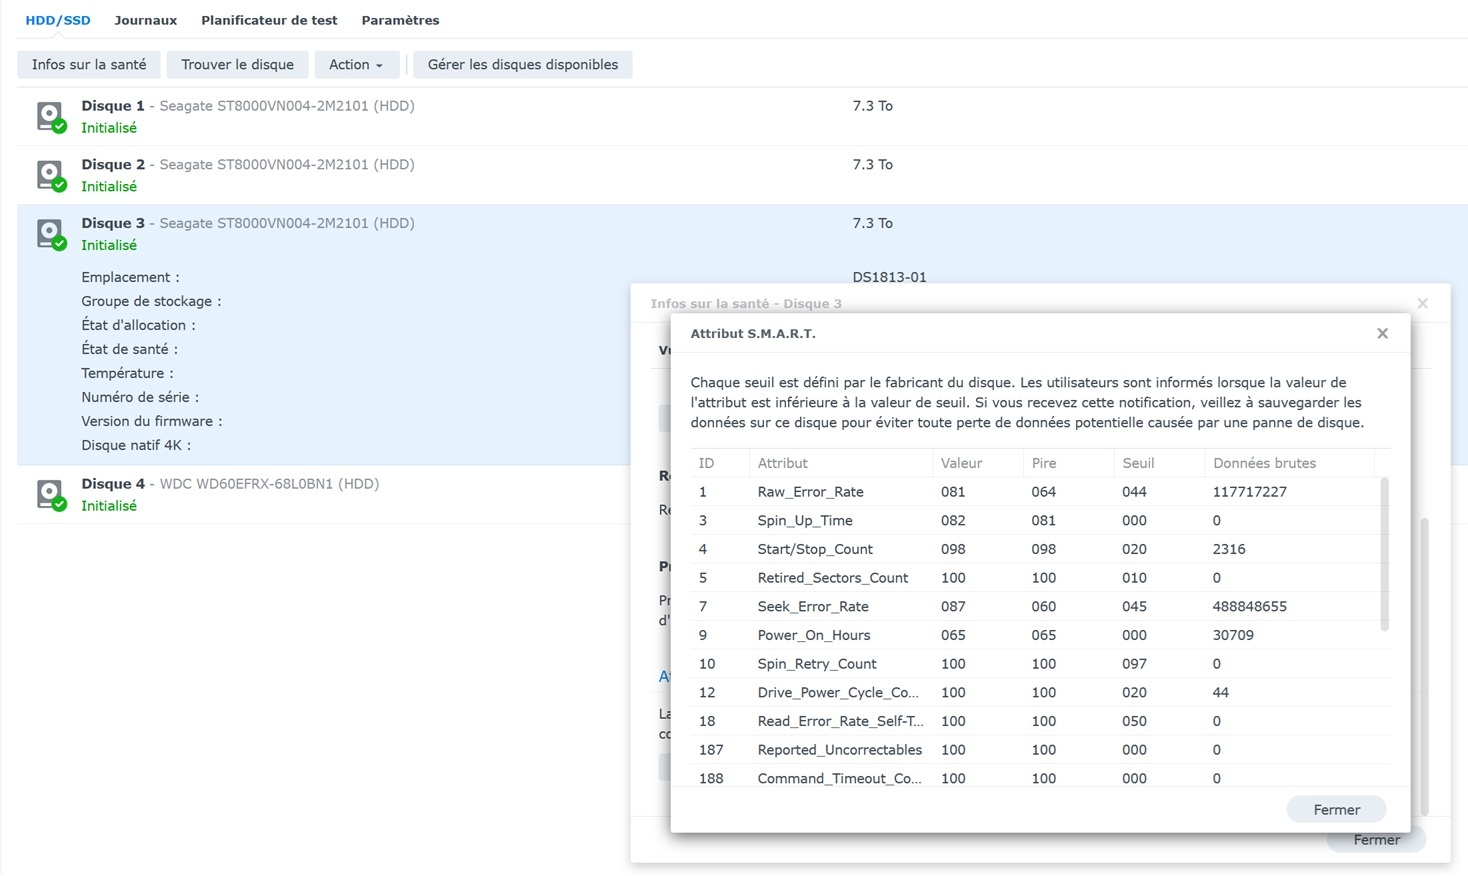Image resolution: width=1468 pixels, height=876 pixels.
Task: Open the Journaux tab
Action: pyautogui.click(x=146, y=20)
